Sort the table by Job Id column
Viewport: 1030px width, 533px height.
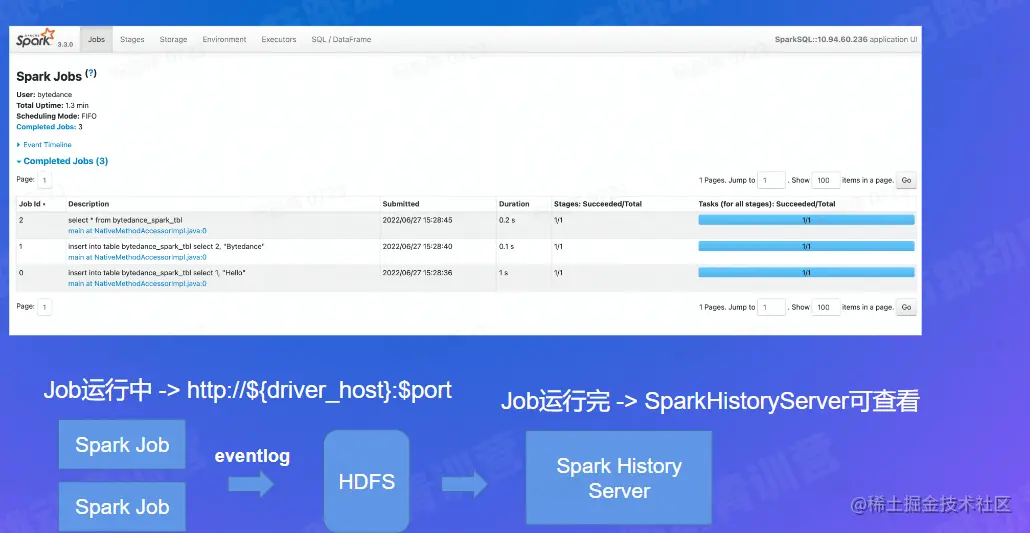click(x=32, y=204)
